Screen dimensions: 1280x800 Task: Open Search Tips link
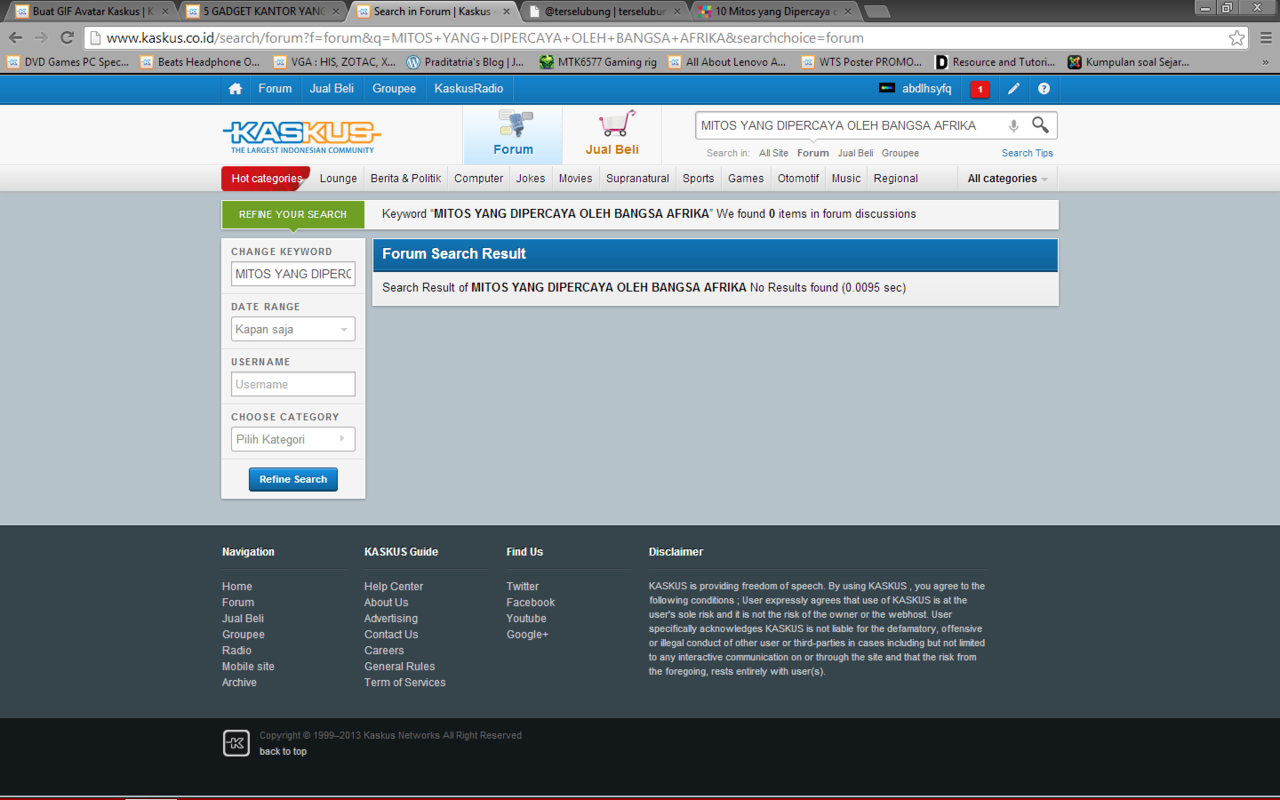tap(1027, 153)
